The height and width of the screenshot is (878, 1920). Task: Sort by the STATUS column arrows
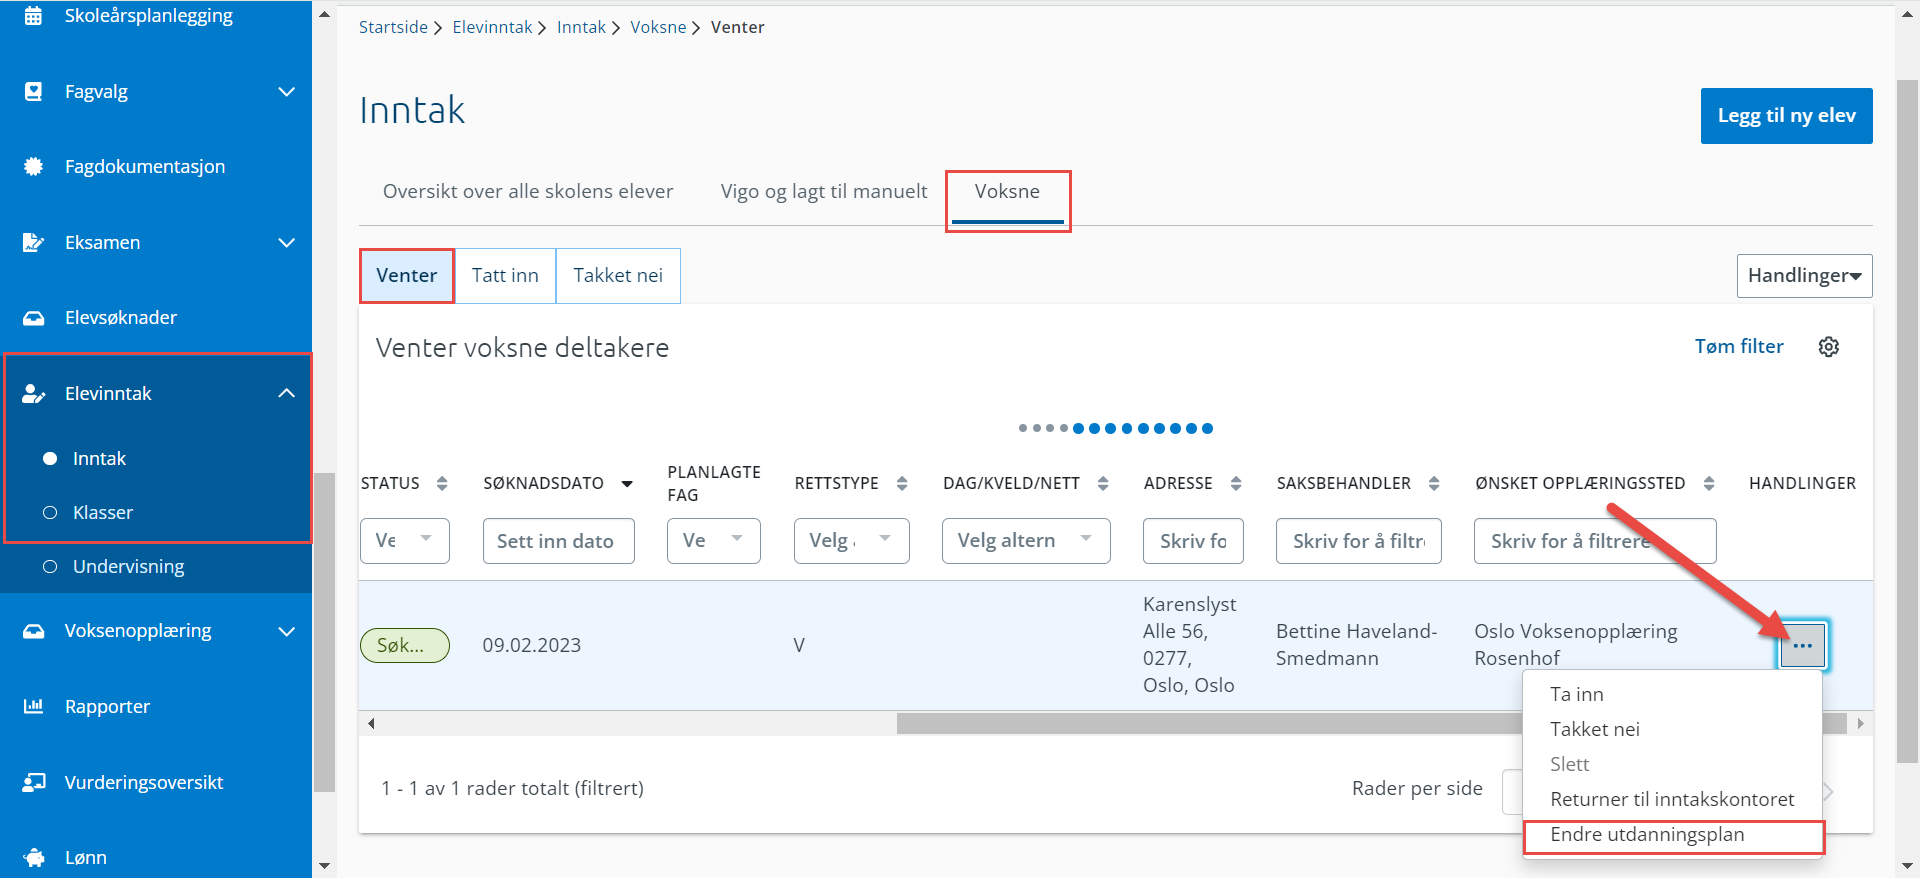click(442, 483)
